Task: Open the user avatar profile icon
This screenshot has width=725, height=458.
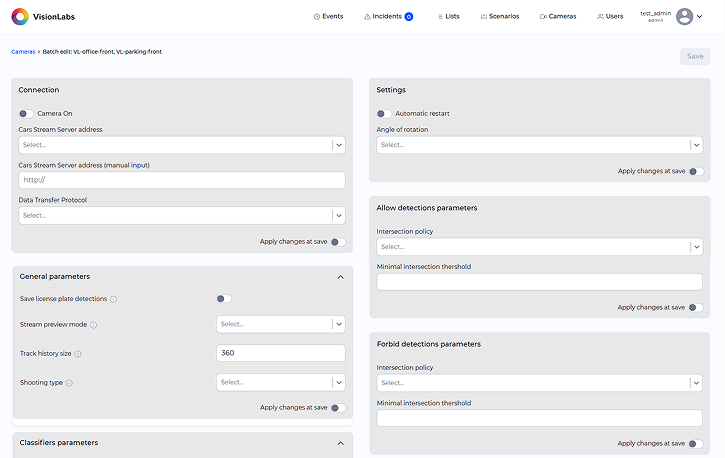Action: pos(684,16)
